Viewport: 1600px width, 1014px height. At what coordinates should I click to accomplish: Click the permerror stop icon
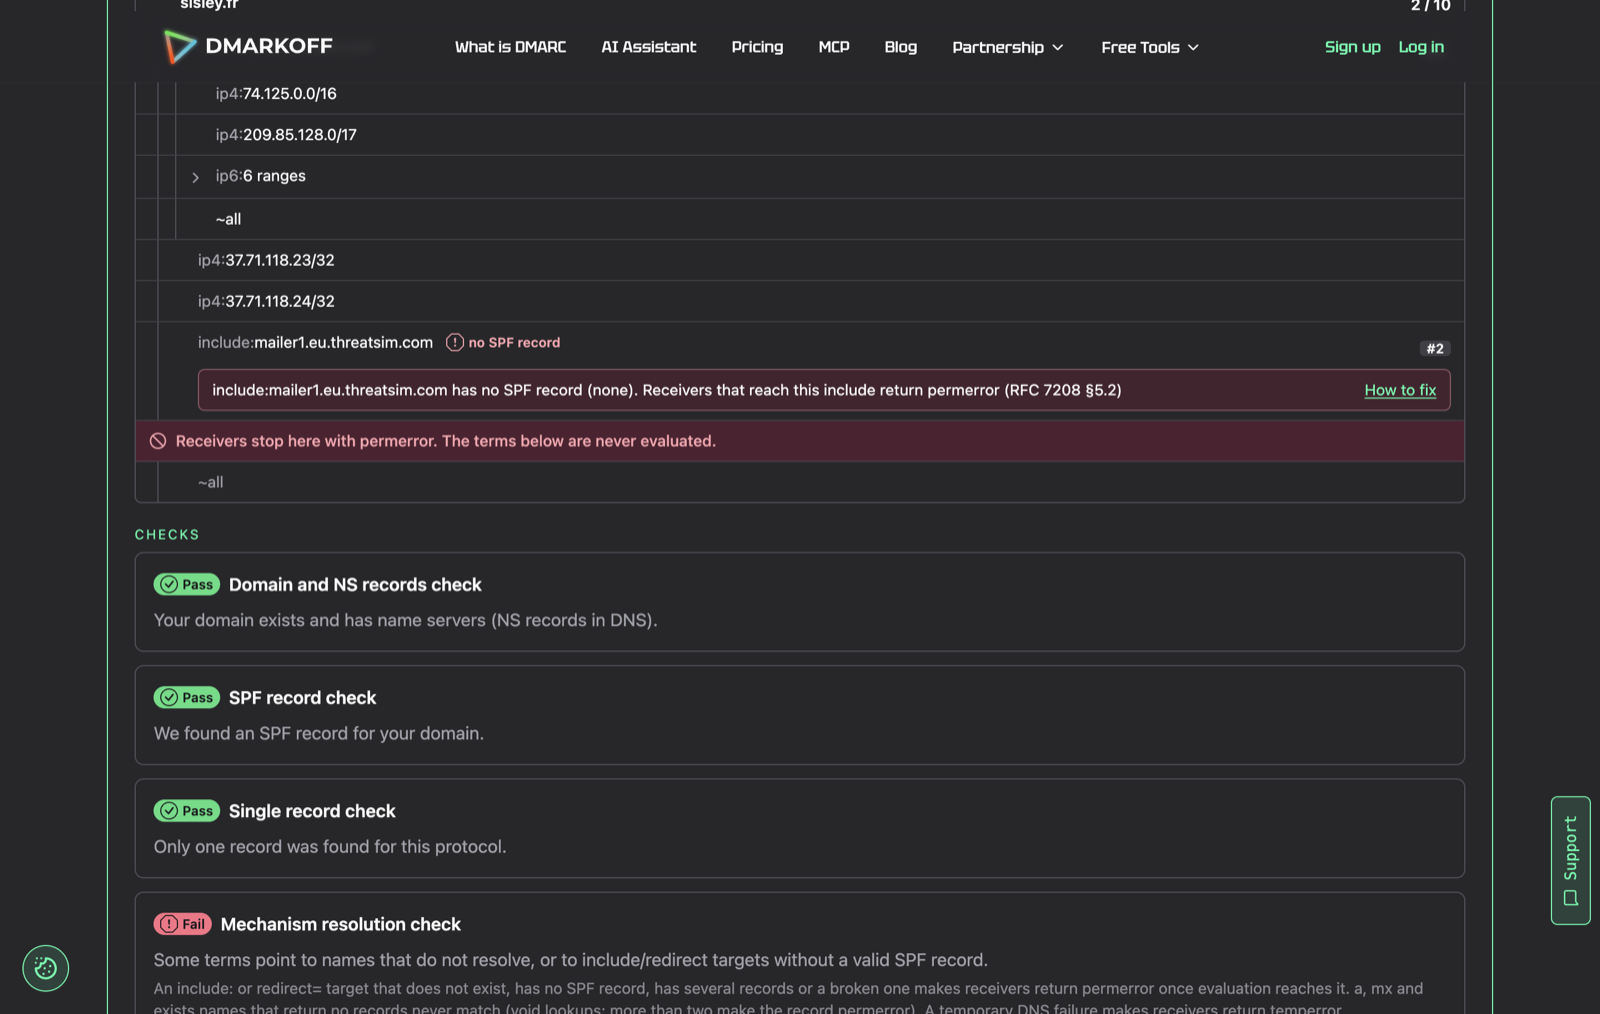point(158,441)
